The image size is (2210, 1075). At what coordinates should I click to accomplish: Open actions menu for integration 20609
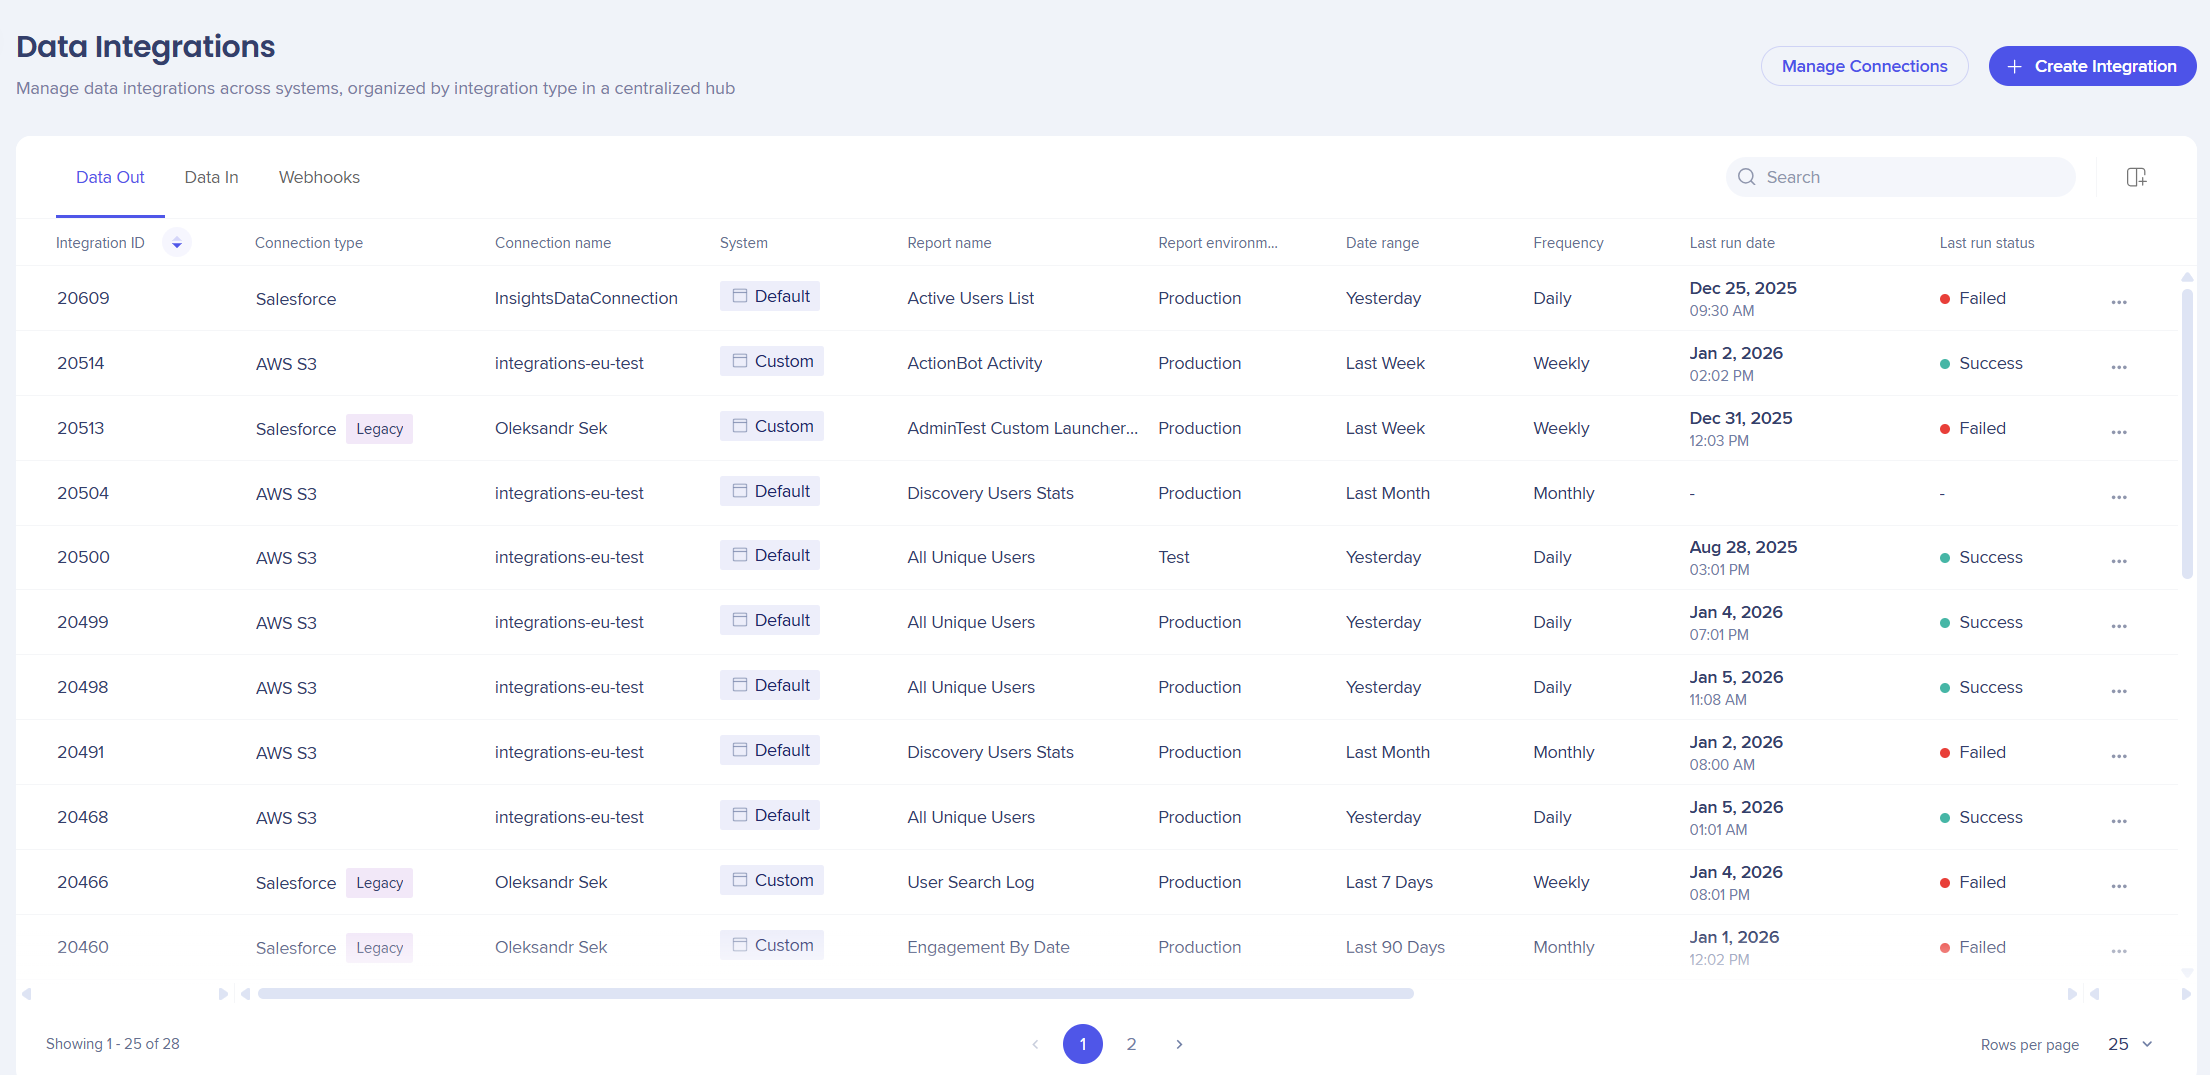(x=2118, y=300)
